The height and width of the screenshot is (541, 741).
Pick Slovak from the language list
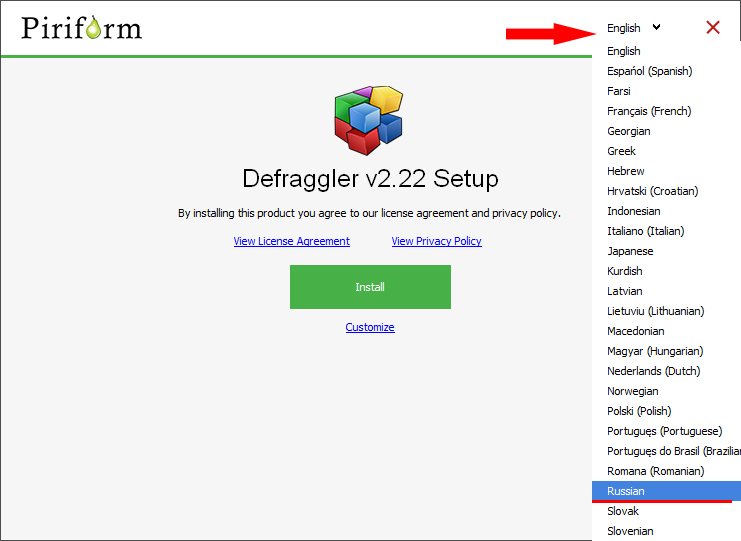pos(624,511)
